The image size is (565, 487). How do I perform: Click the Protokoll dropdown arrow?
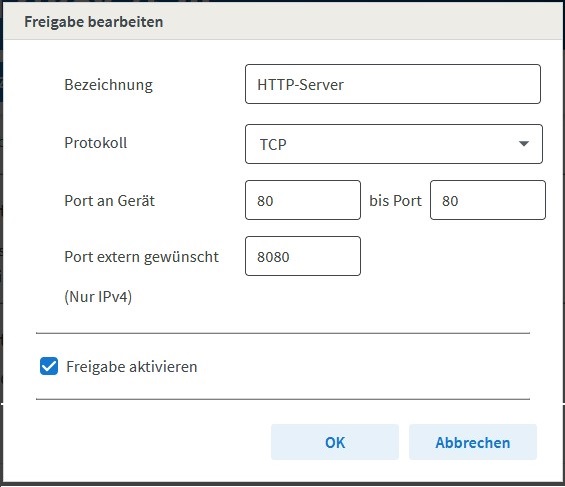coord(524,144)
